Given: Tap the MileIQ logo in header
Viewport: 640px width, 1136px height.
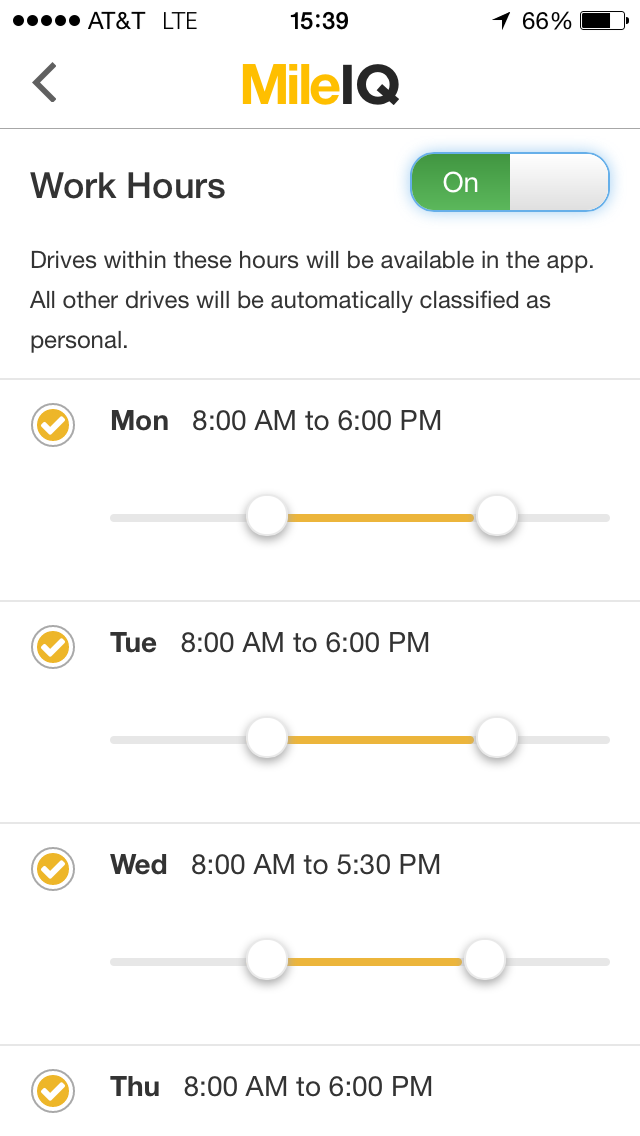Looking at the screenshot, I should (x=320, y=84).
